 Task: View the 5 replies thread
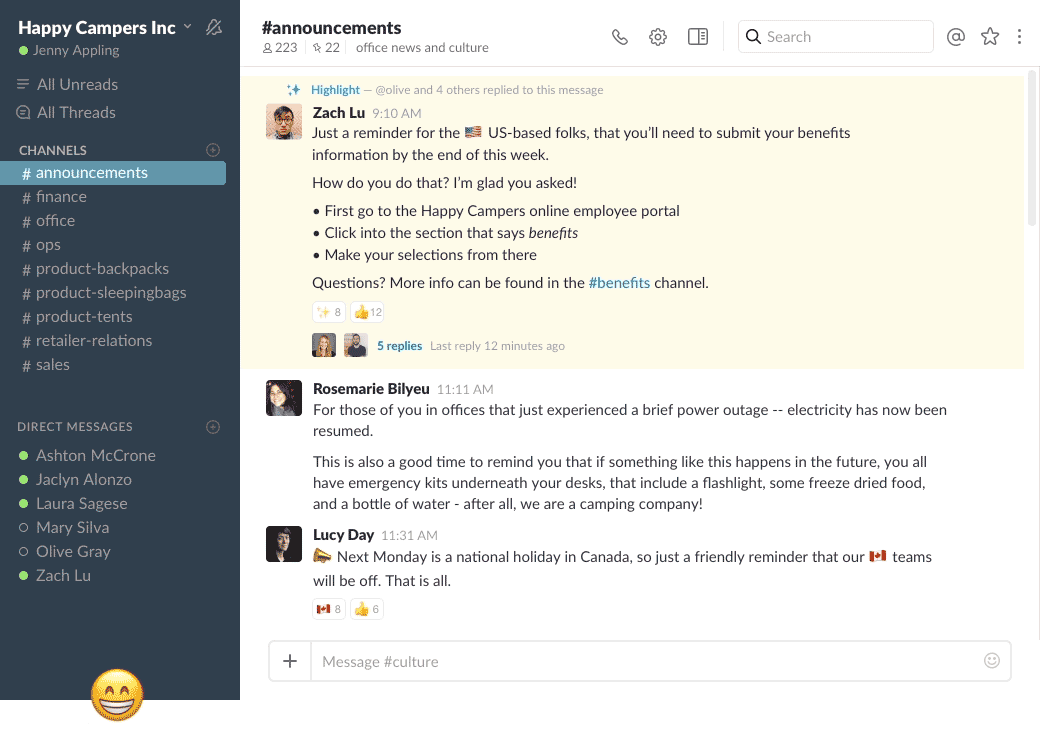[x=399, y=345]
